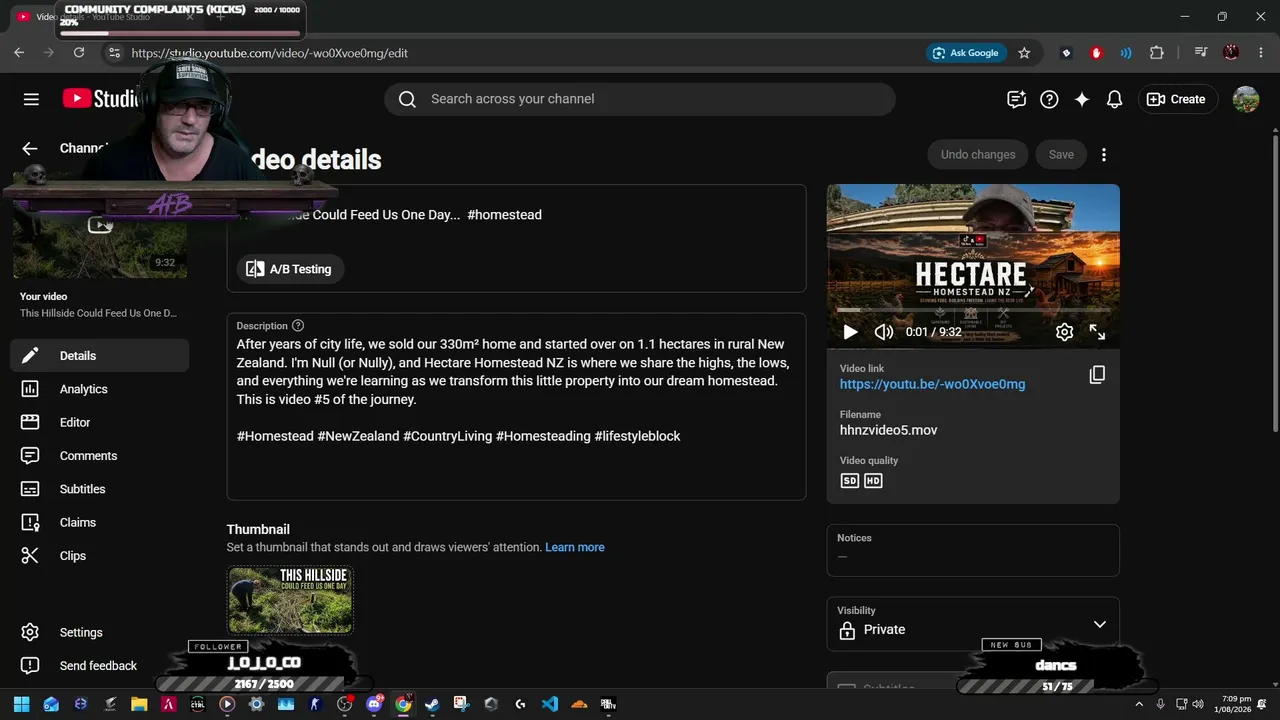Focus the Search across your channel field
This screenshot has height=720, width=1280.
[640, 99]
